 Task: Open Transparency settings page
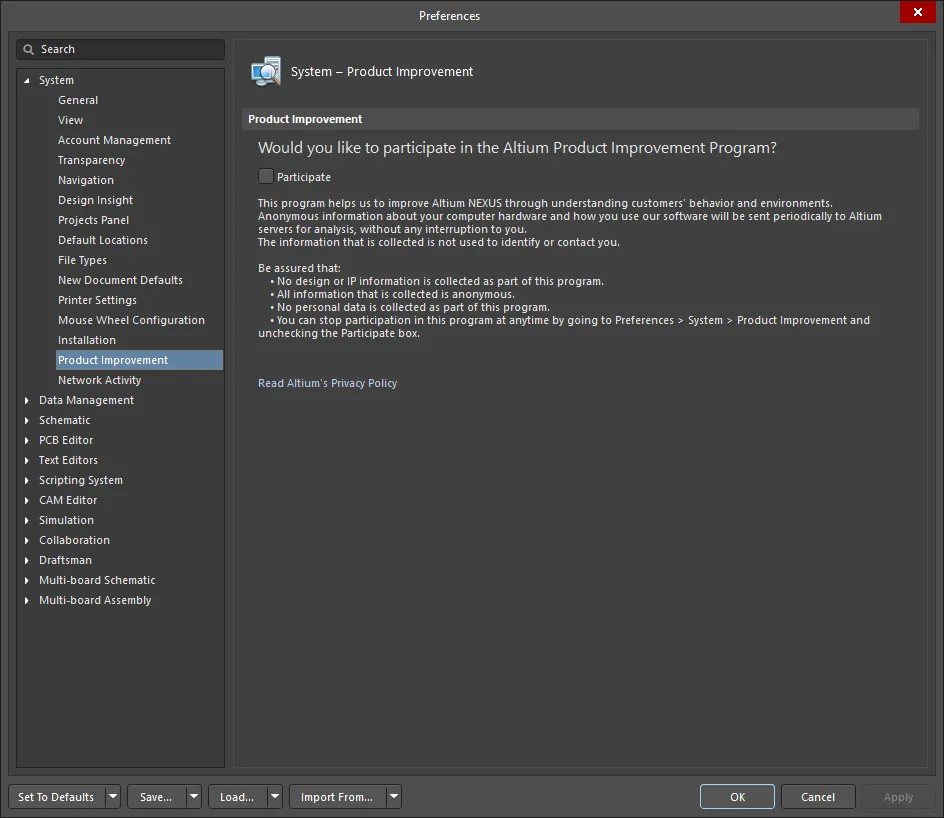(x=92, y=160)
